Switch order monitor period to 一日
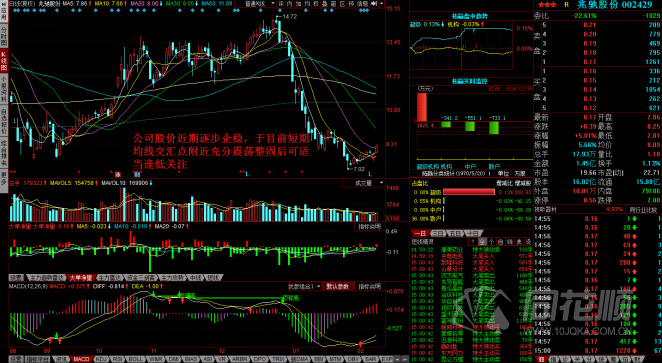The height and width of the screenshot is (363, 662). (x=420, y=233)
